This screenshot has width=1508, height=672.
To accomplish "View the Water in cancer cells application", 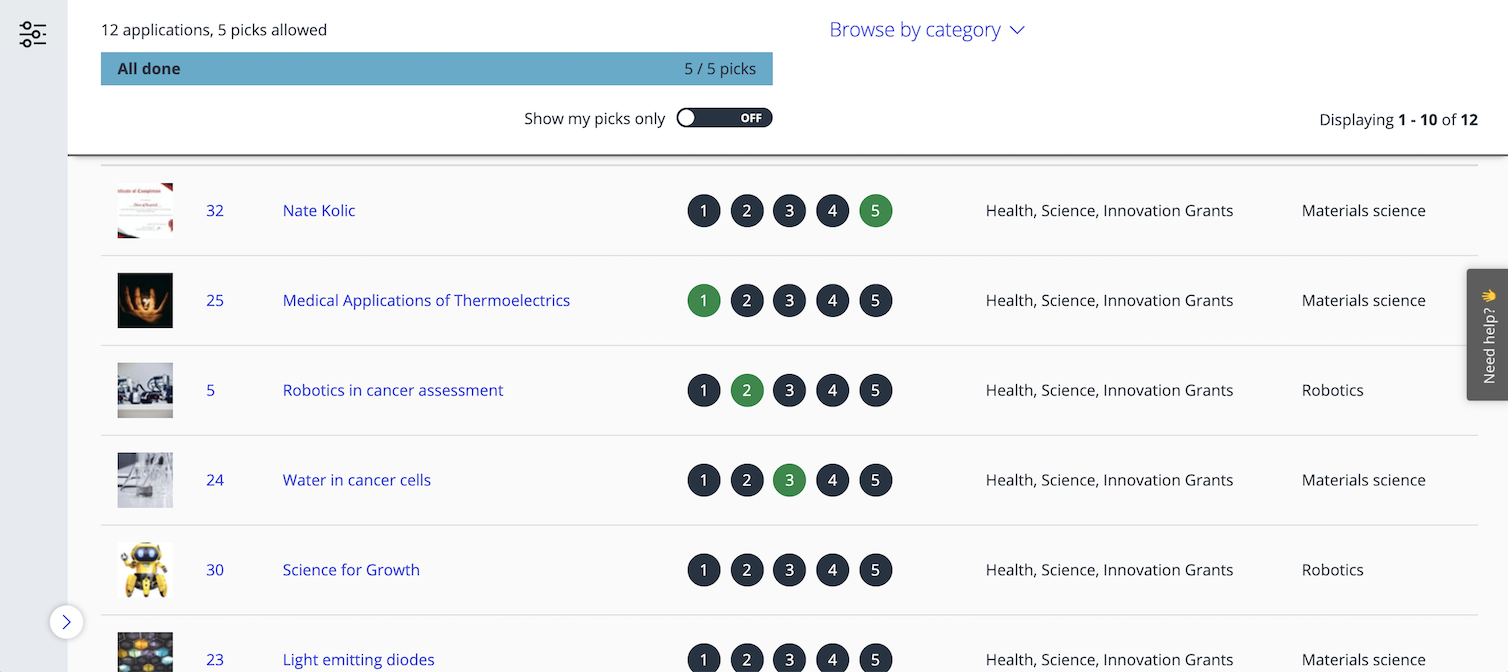I will 356,480.
